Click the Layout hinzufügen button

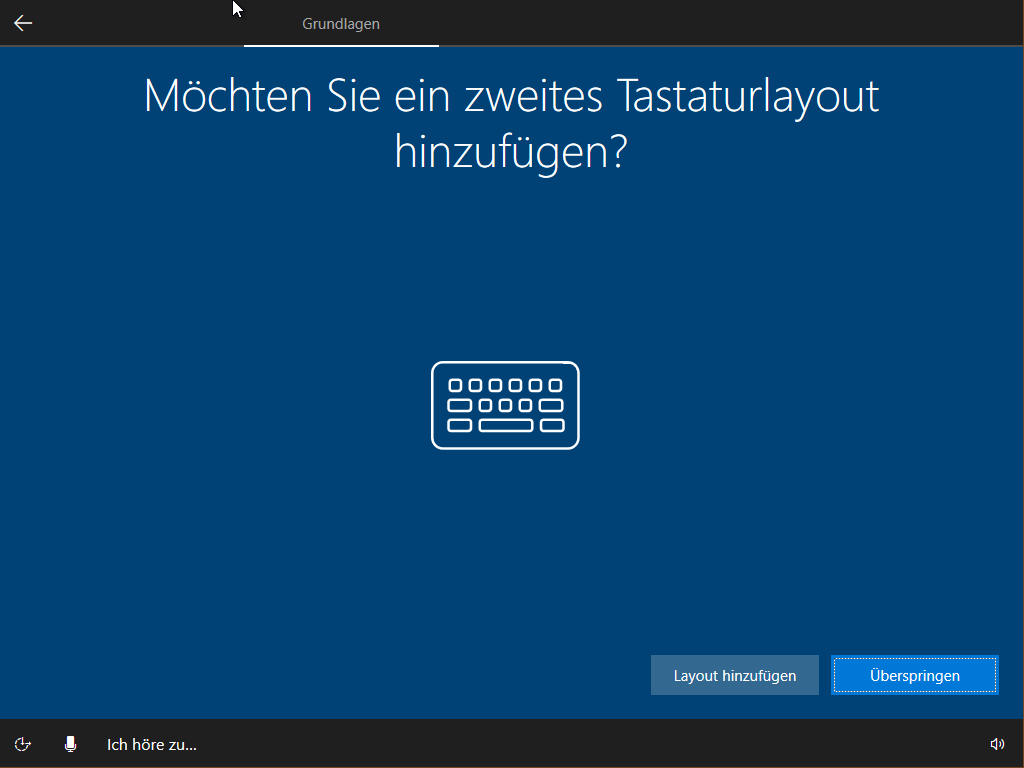(x=735, y=675)
